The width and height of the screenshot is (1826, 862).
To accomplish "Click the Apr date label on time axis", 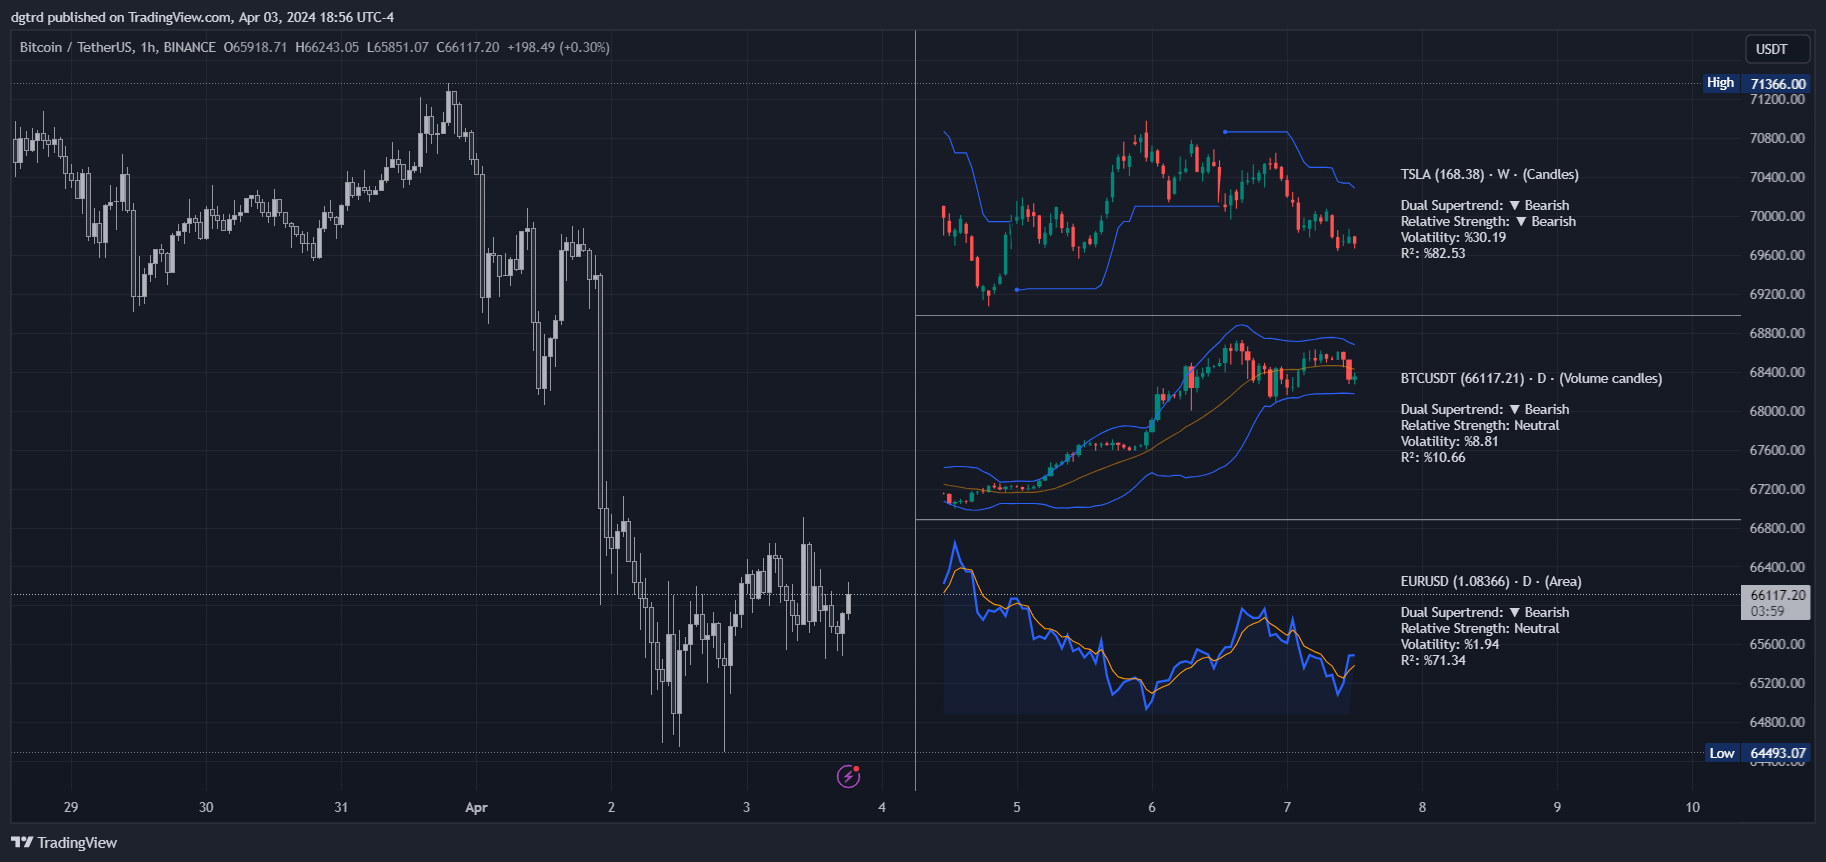I will point(476,807).
